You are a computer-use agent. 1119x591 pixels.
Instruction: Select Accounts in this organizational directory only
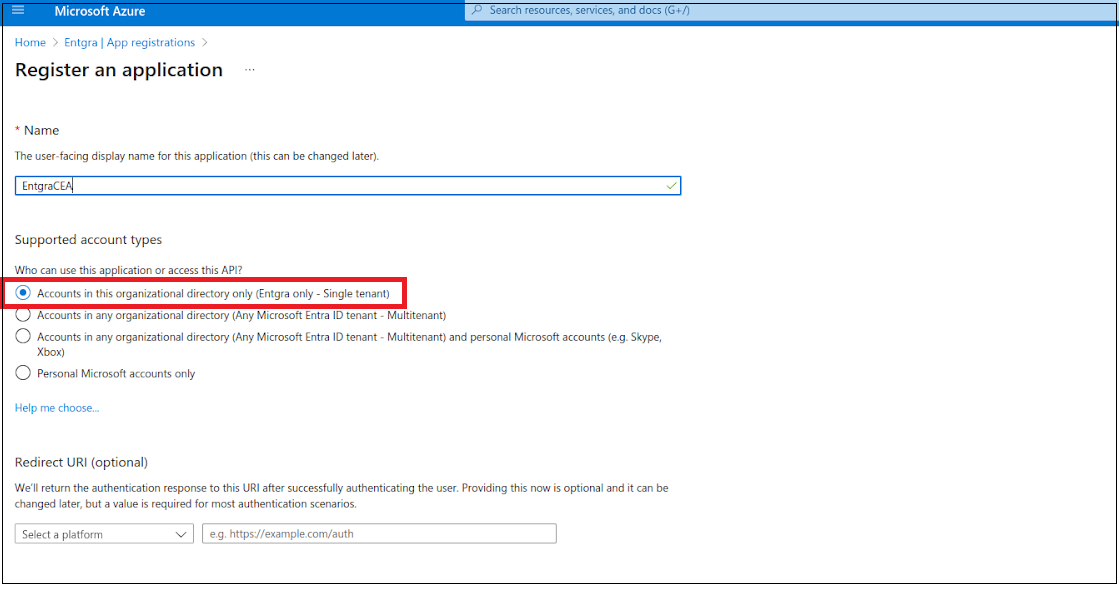(x=24, y=293)
